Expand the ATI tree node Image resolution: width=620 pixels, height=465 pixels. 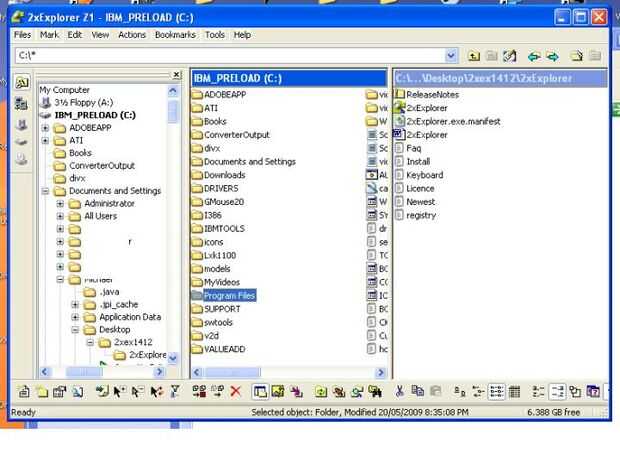45,140
